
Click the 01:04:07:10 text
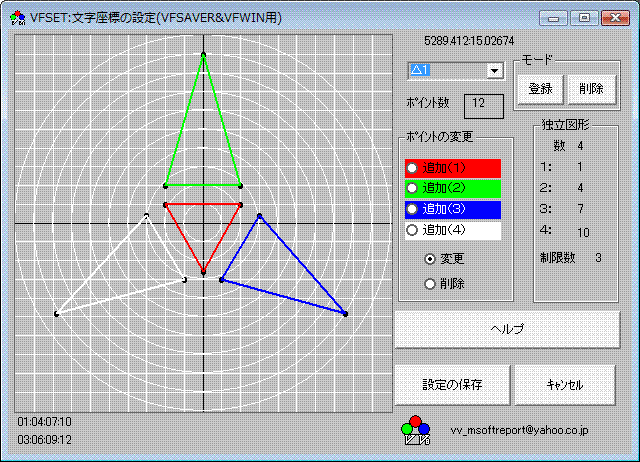(44, 422)
